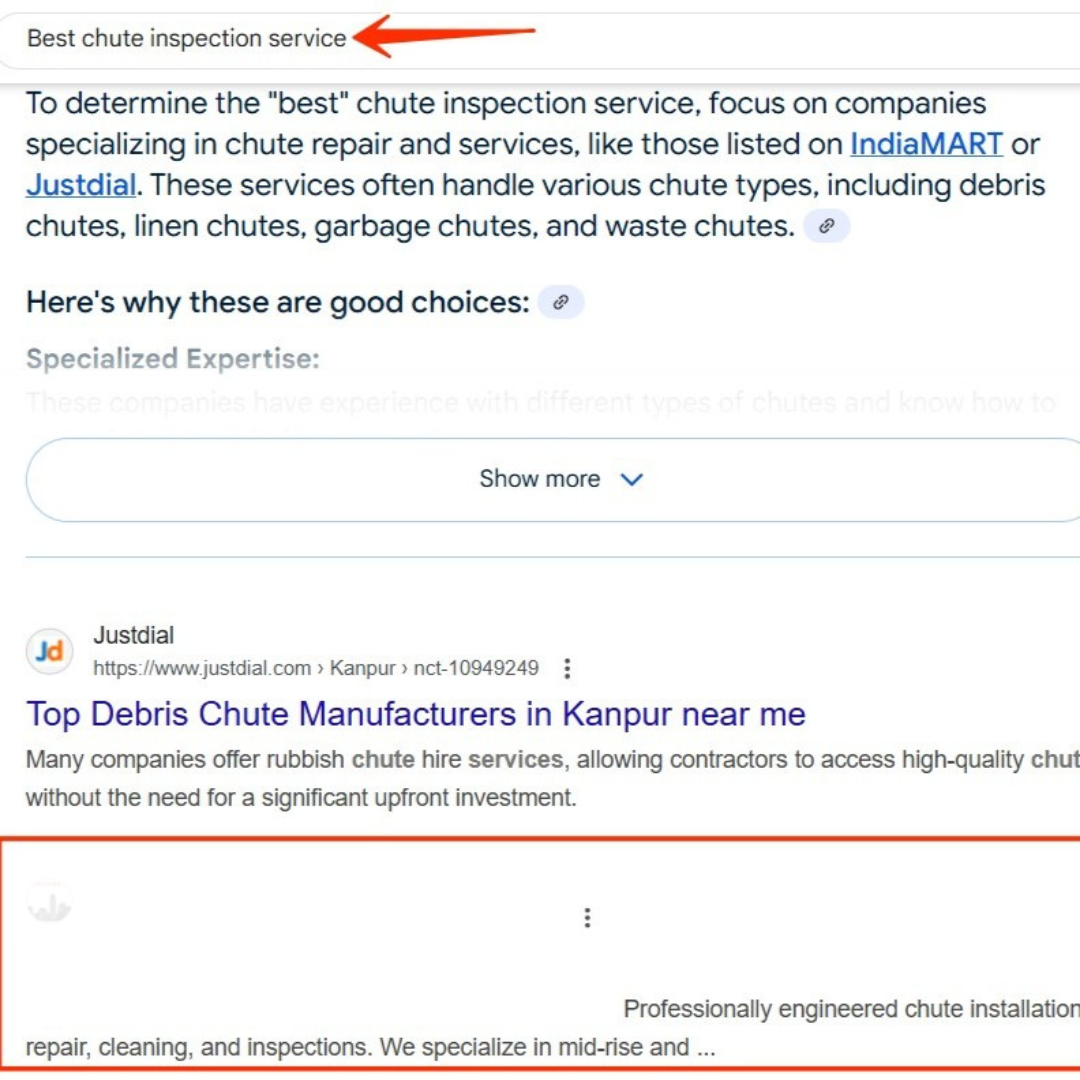Click the faded favicon in the highlighted result
Screen dimensions: 1080x1080
click(x=49, y=903)
